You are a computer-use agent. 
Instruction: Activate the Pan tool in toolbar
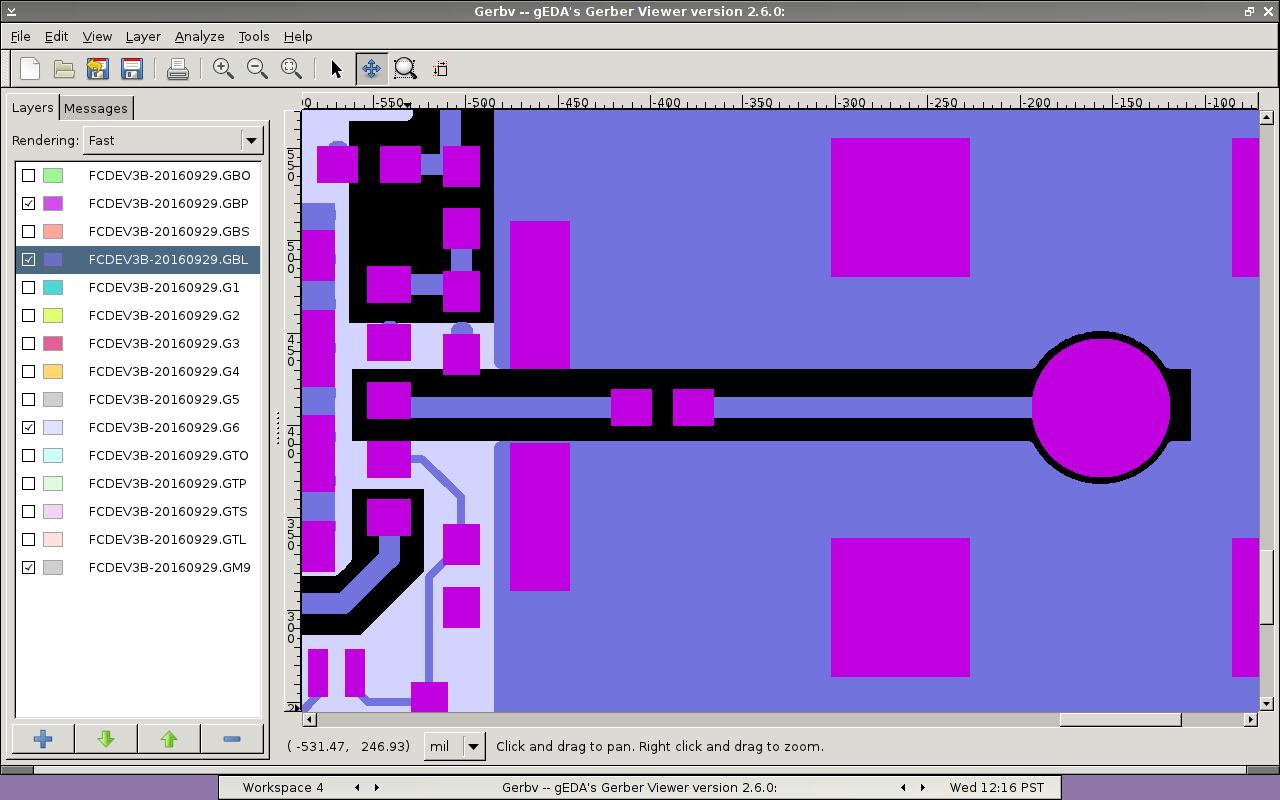click(x=371, y=69)
